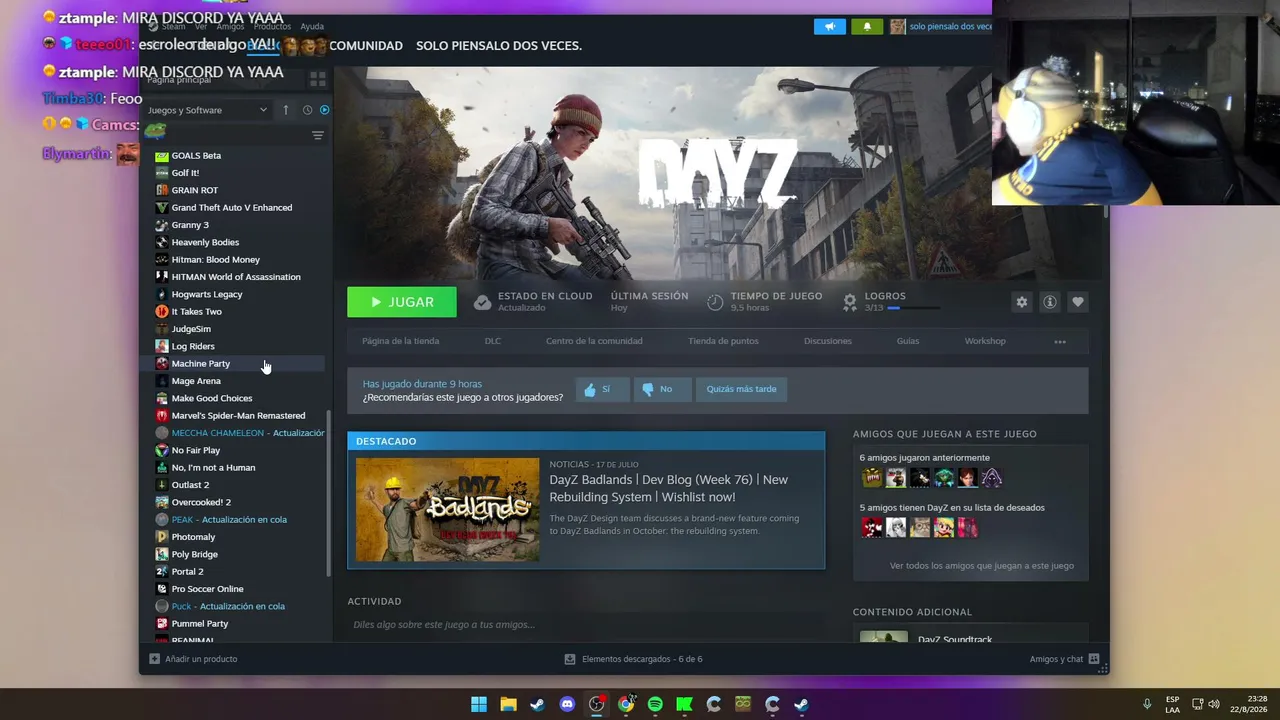Open the DayZ game info icon
Screen dimensions: 1280x720
pos(1050,302)
